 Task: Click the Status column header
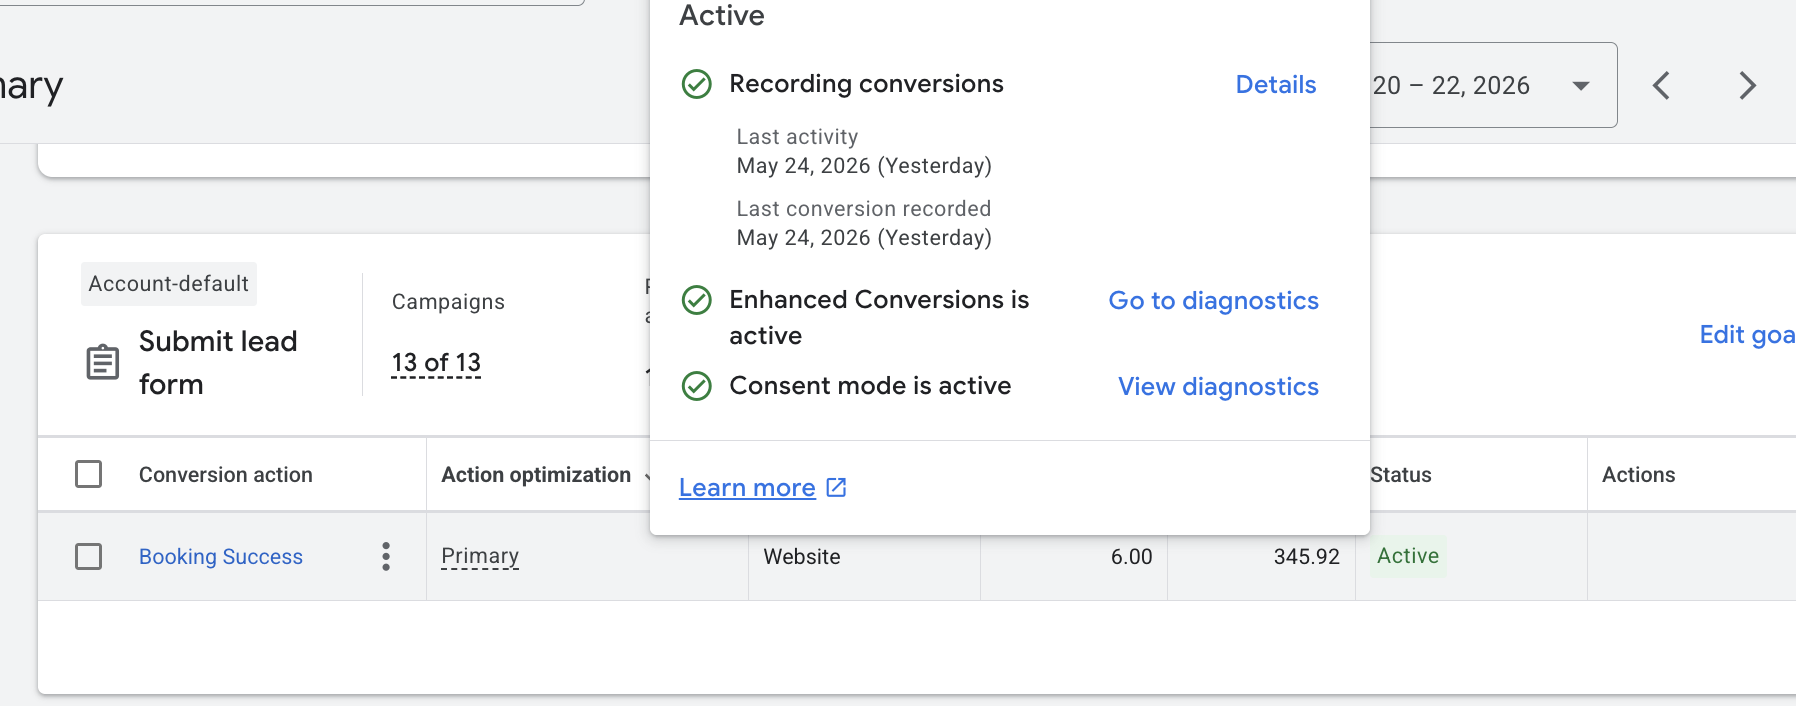pos(1401,475)
